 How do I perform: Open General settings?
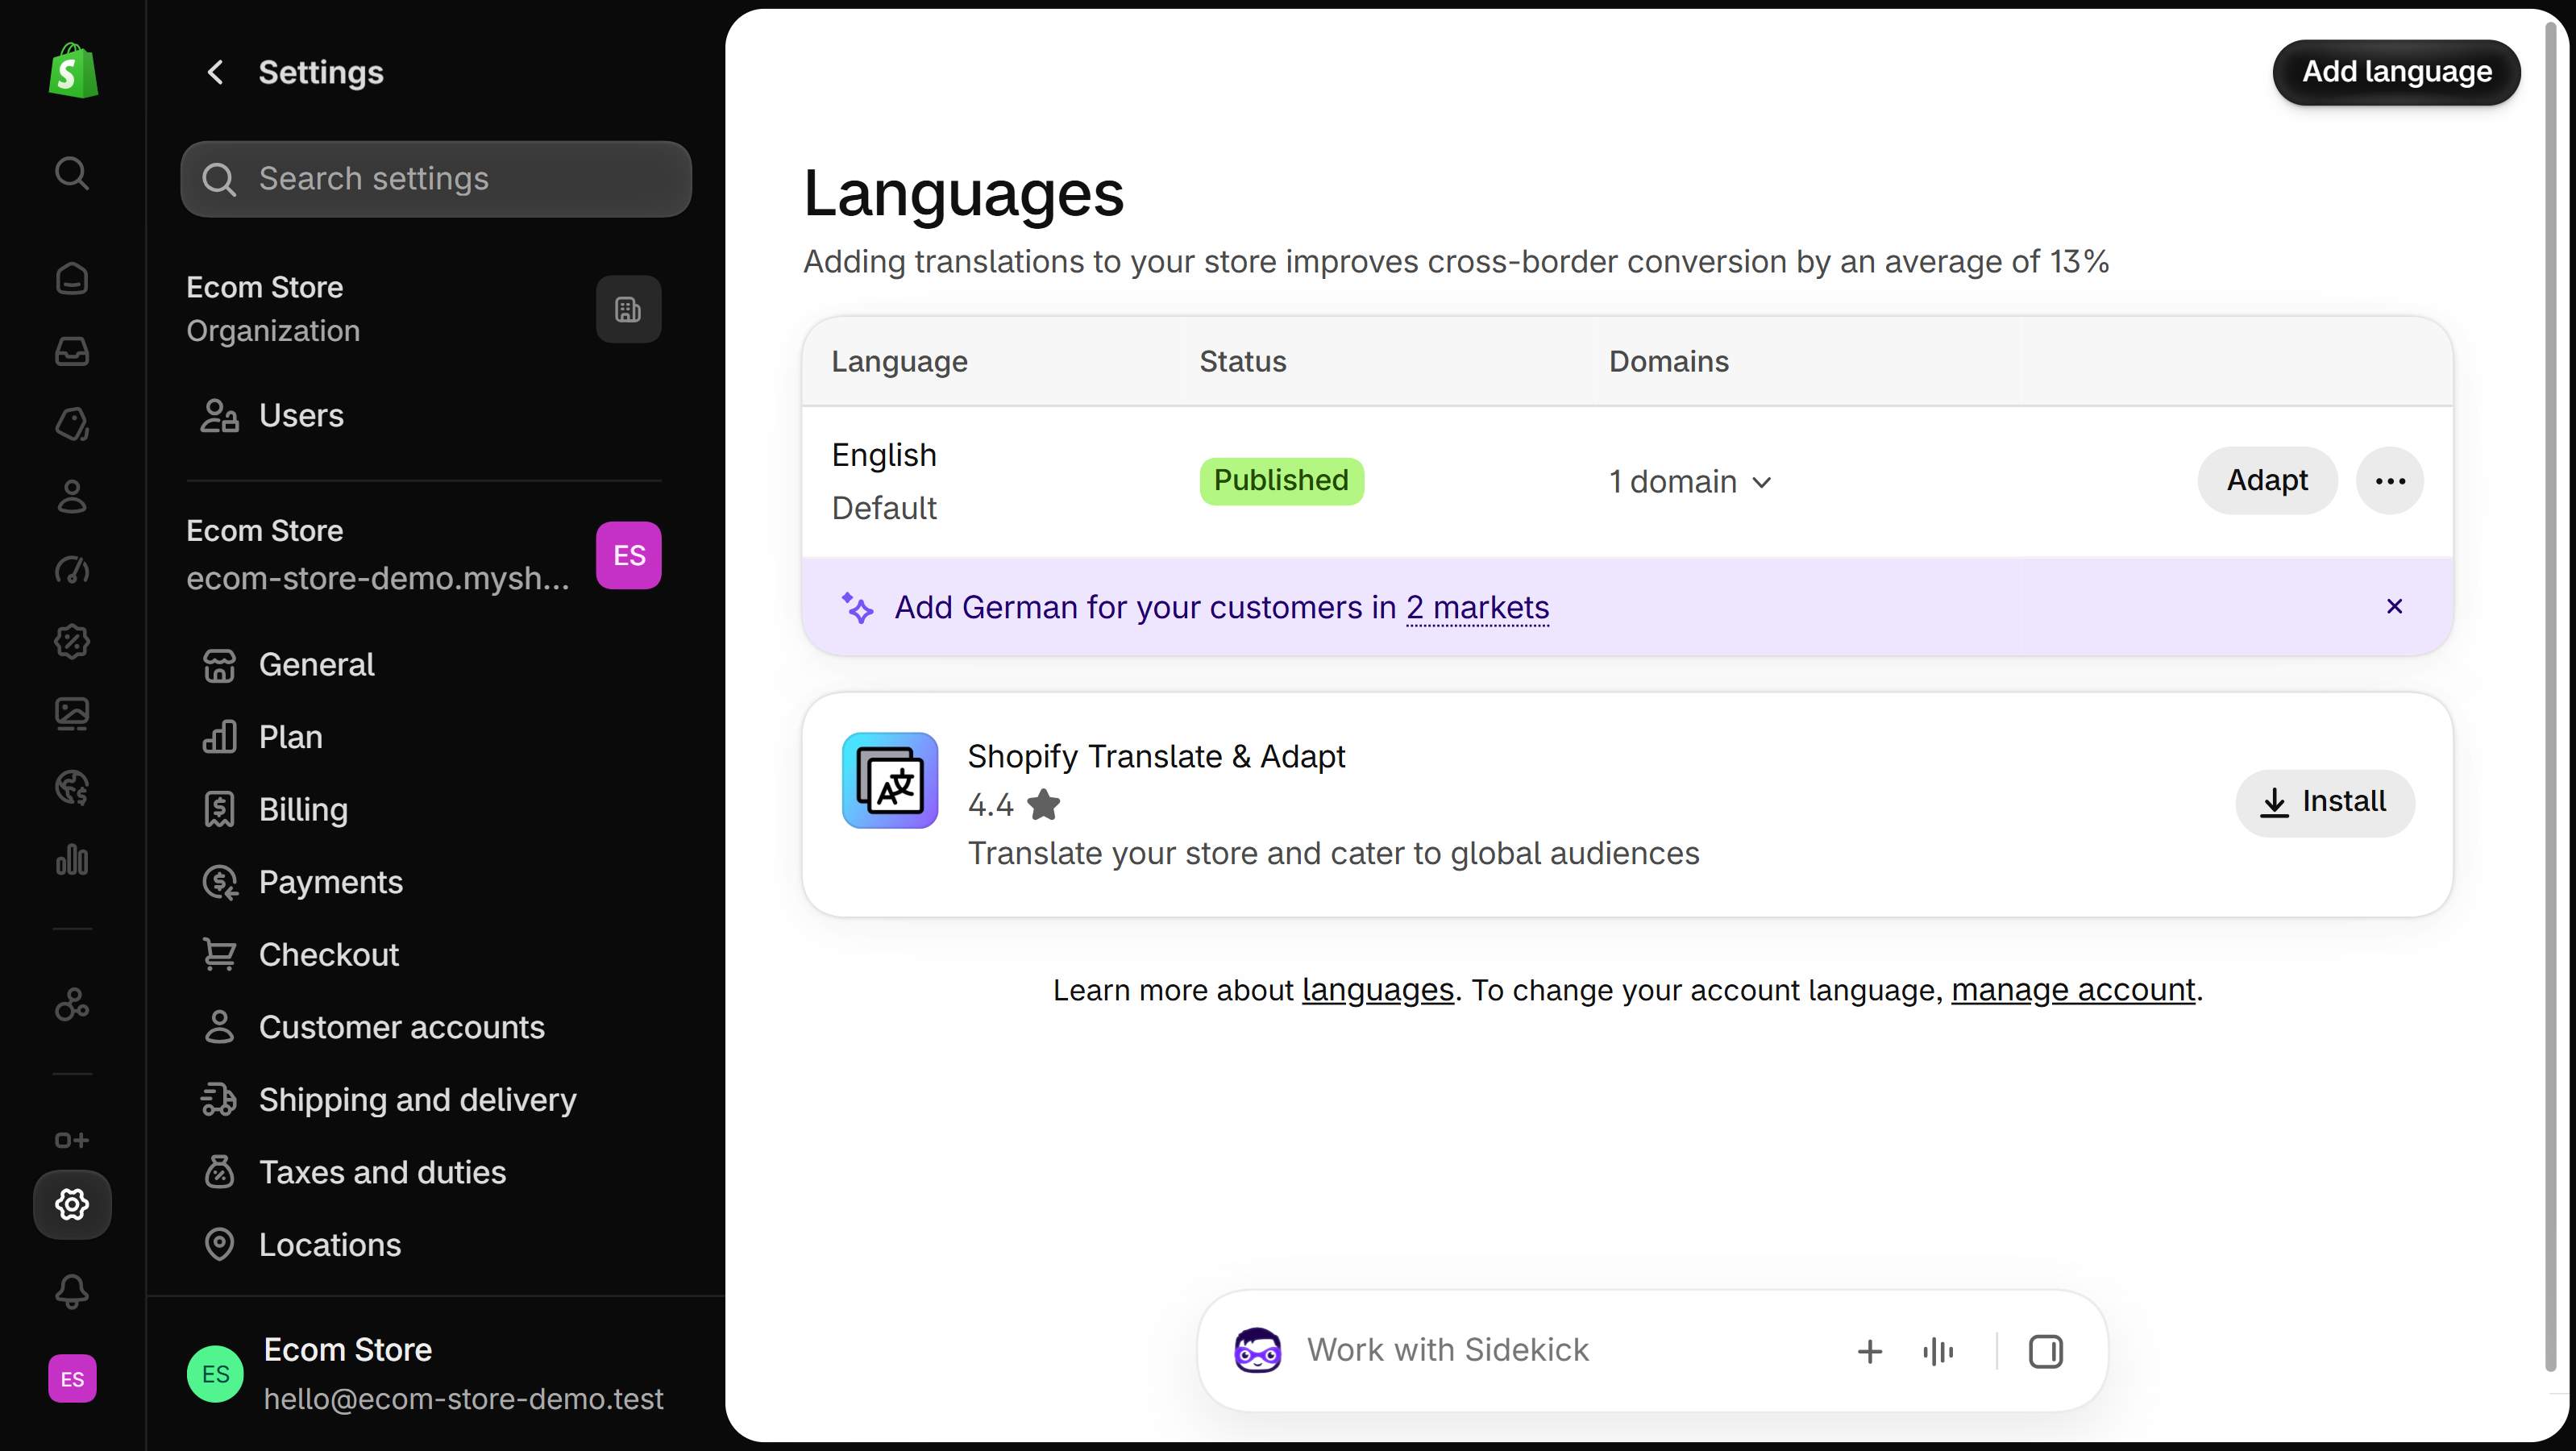coord(423,664)
